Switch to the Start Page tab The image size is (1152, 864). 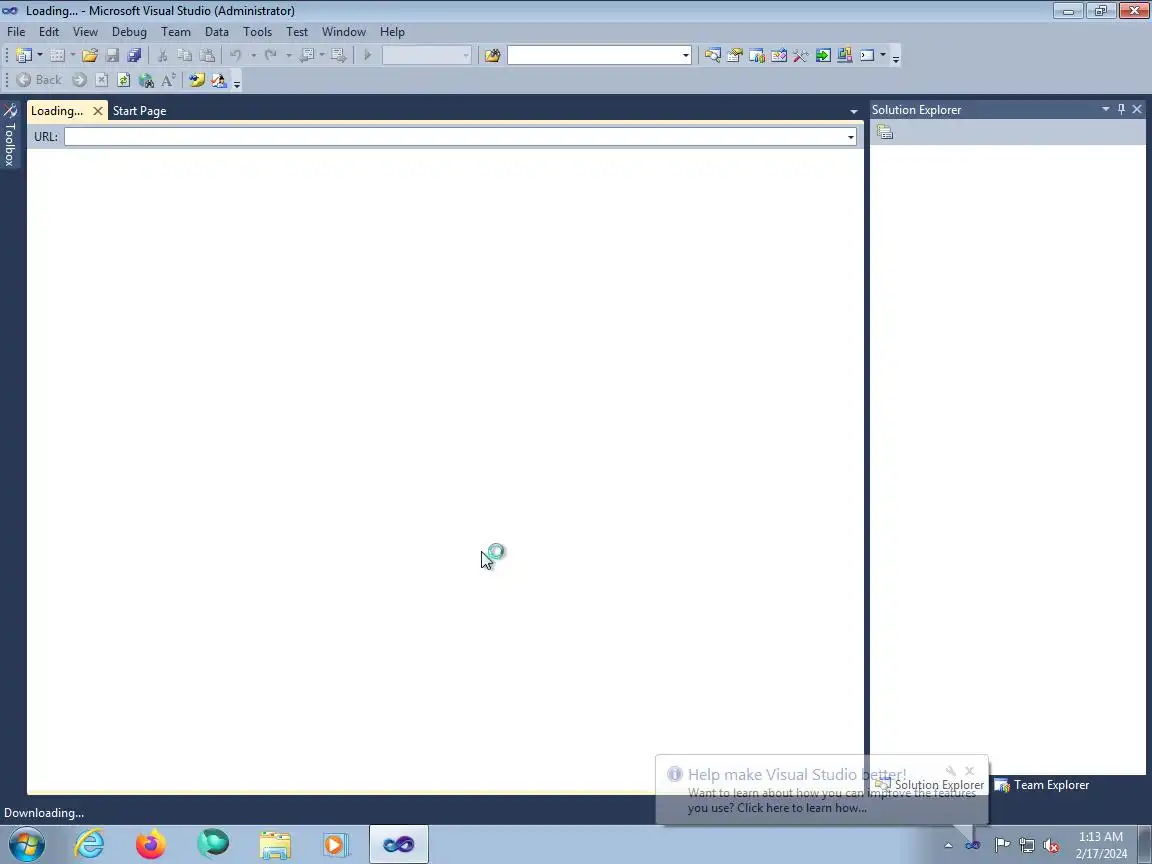pos(140,111)
